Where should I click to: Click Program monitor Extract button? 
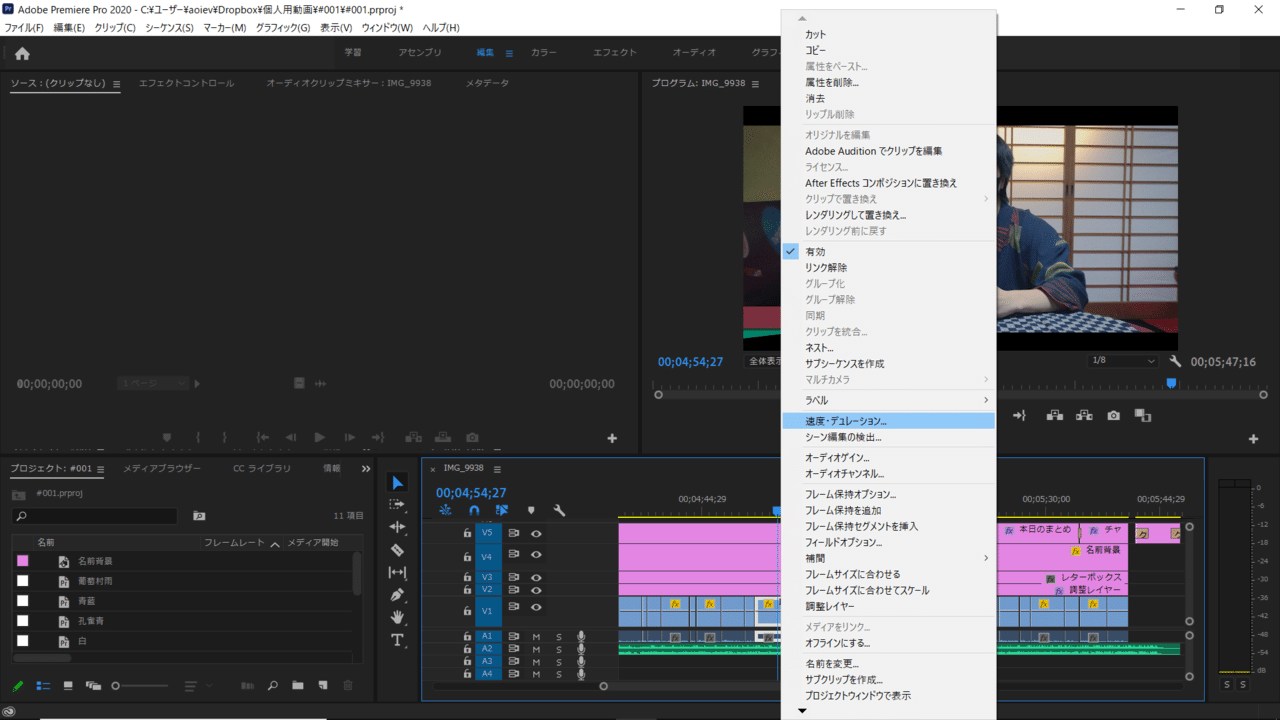click(x=1084, y=415)
